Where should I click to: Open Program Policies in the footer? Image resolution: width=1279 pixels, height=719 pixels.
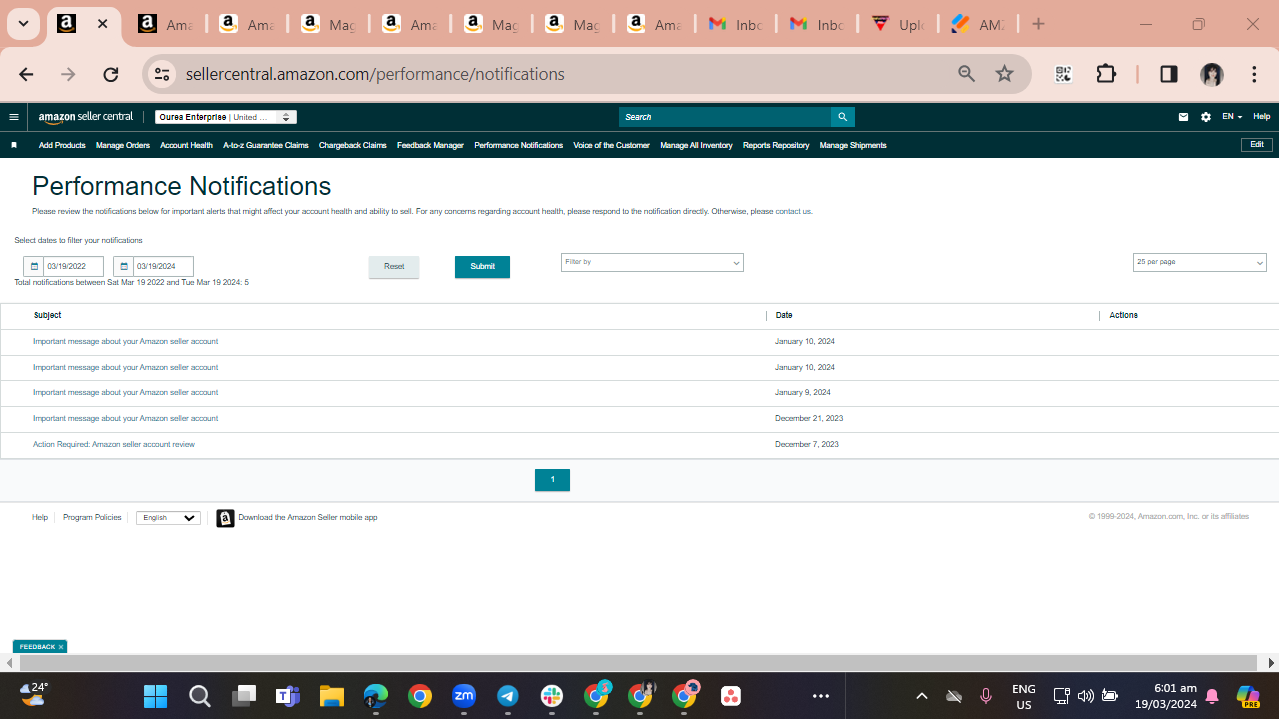(92, 518)
